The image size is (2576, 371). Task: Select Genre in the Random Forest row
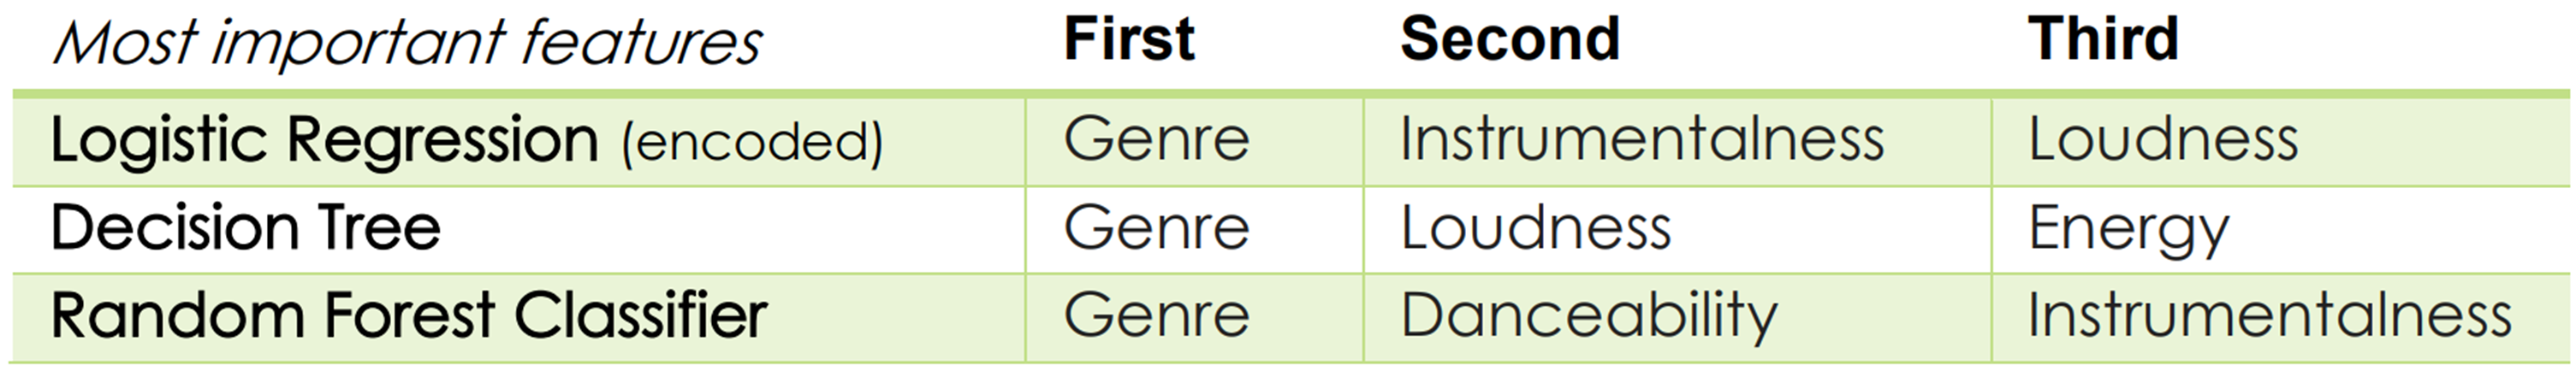point(1156,316)
